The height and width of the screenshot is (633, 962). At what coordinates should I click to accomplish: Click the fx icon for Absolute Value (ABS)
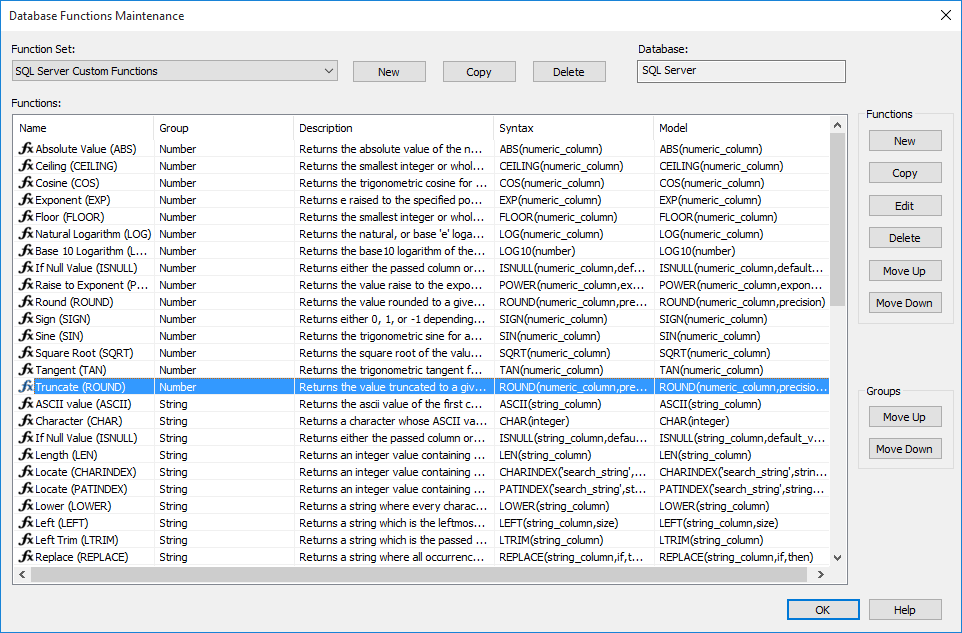tap(26, 149)
